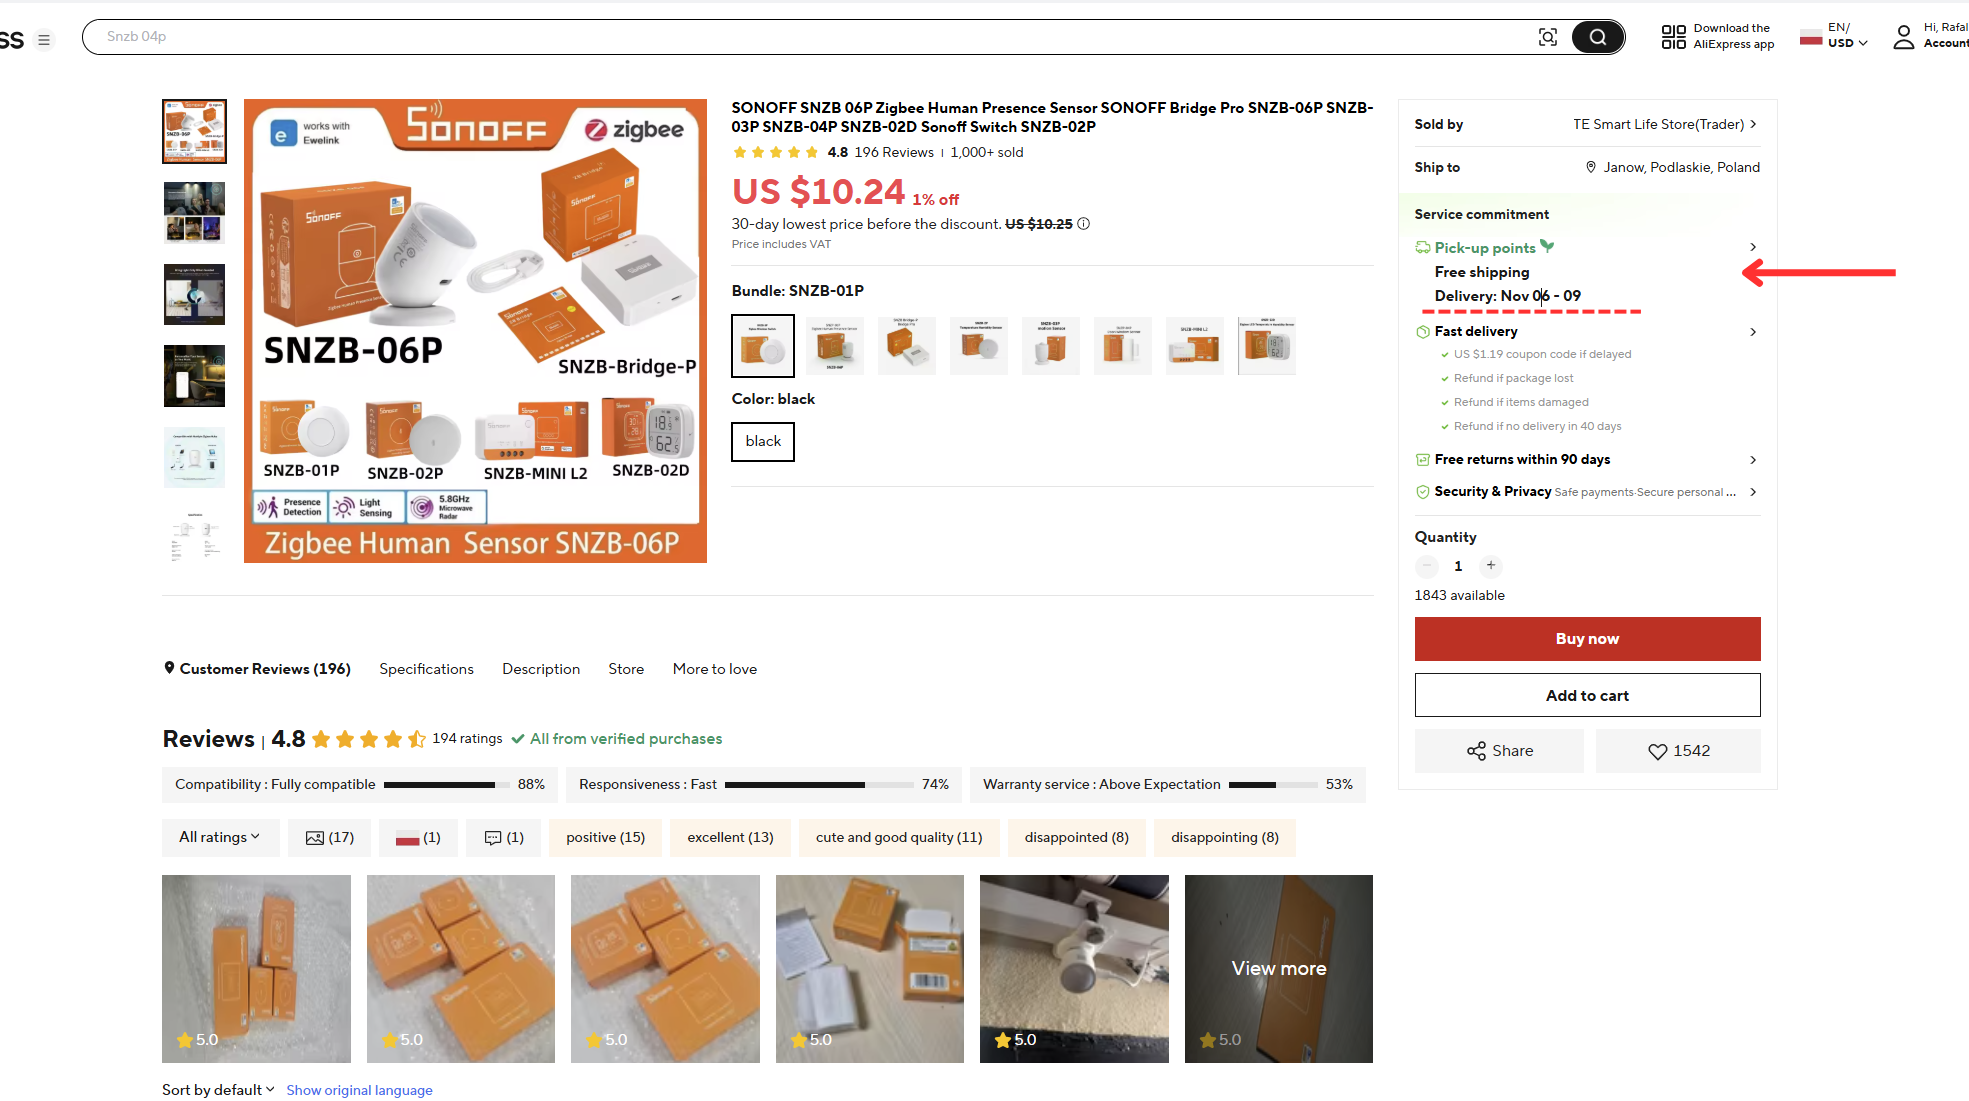The image size is (1969, 1101).
Task: Increase quantity with the plus button
Action: [1490, 566]
